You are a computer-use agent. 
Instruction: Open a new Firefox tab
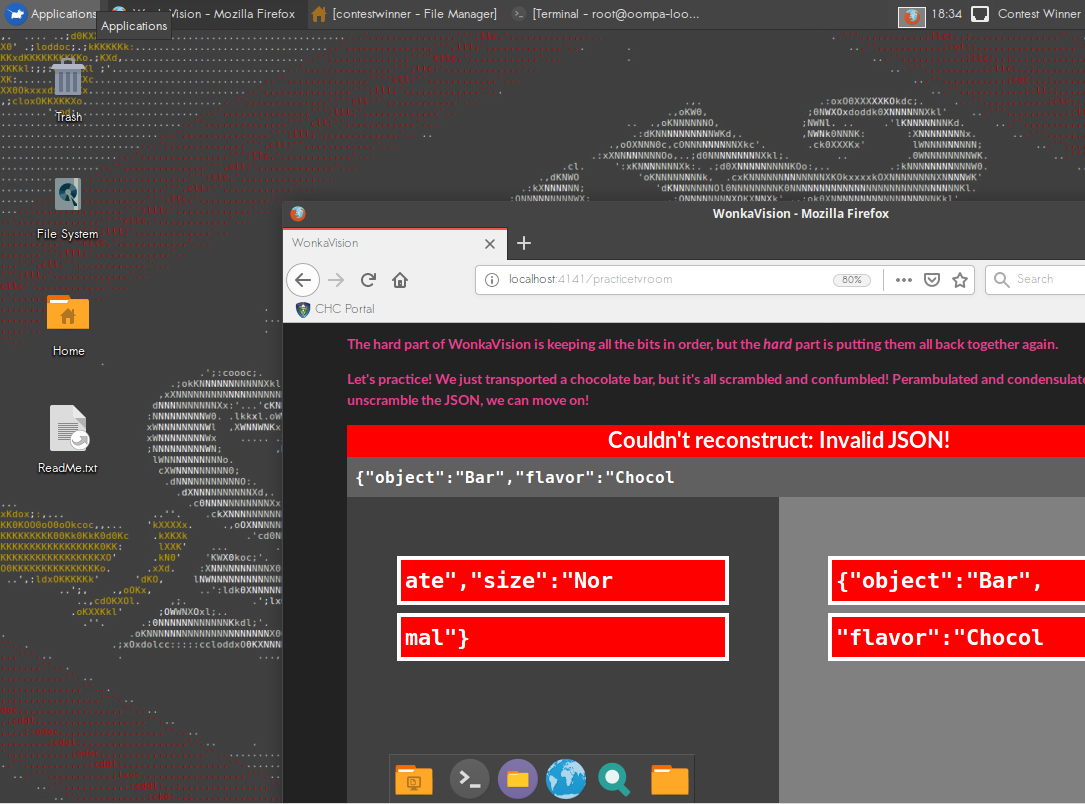523,243
